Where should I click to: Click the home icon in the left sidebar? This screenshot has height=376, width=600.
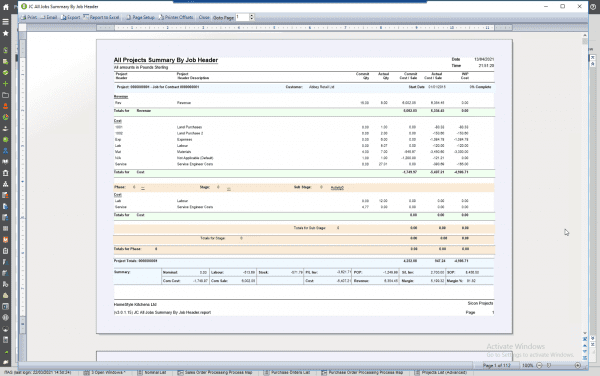(5, 7)
